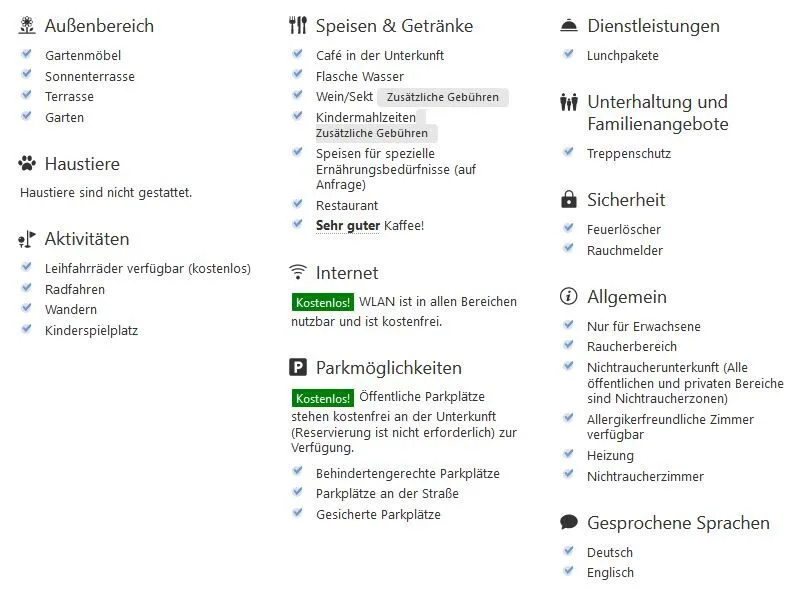Click the green Kostenlos! badge under Internet
Screen dimensions: 812x609
(323, 302)
